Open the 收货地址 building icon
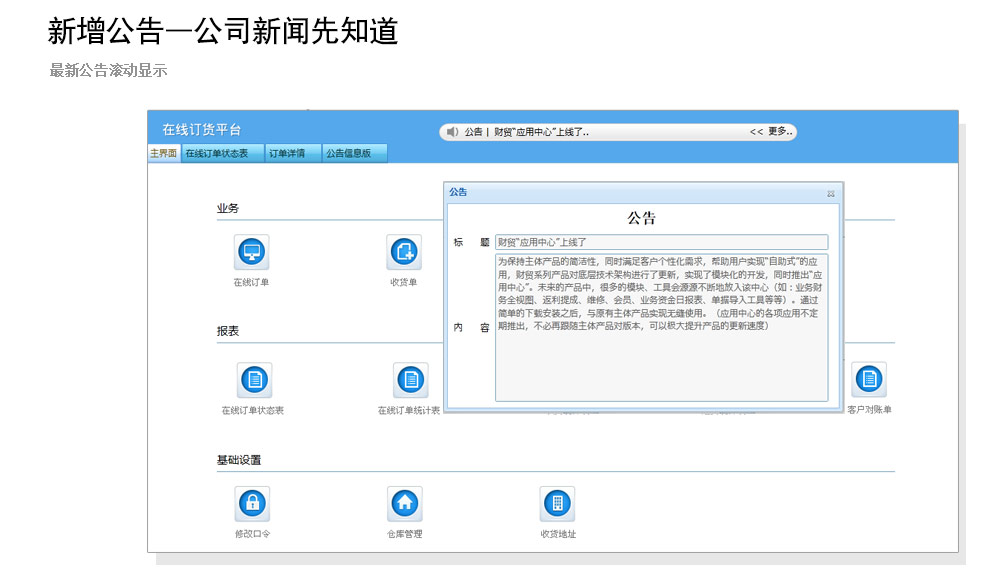Screen dimensions: 1000x580 [557, 503]
